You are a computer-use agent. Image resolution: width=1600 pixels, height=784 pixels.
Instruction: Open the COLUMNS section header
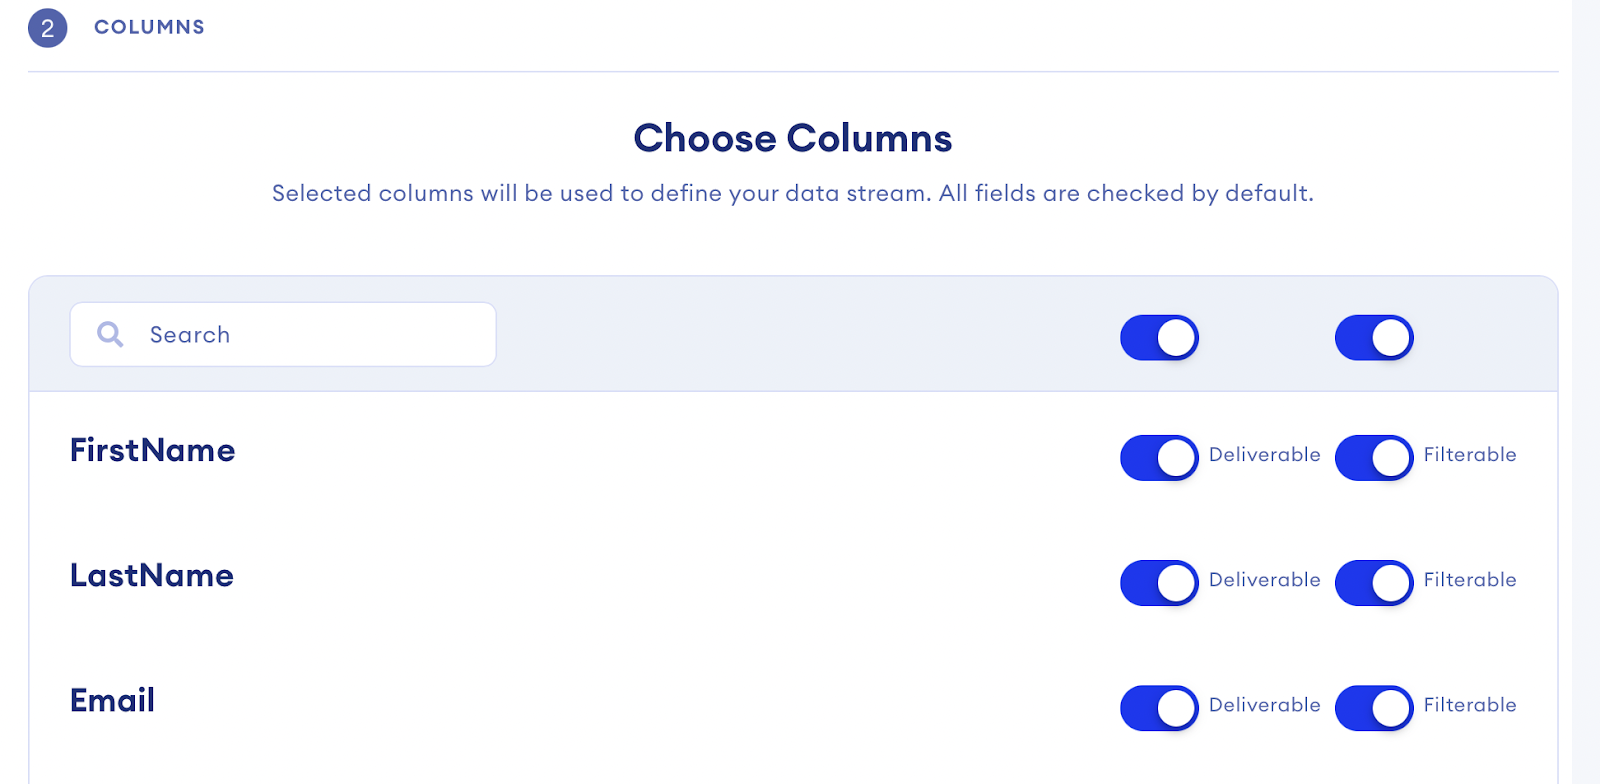coord(149,27)
